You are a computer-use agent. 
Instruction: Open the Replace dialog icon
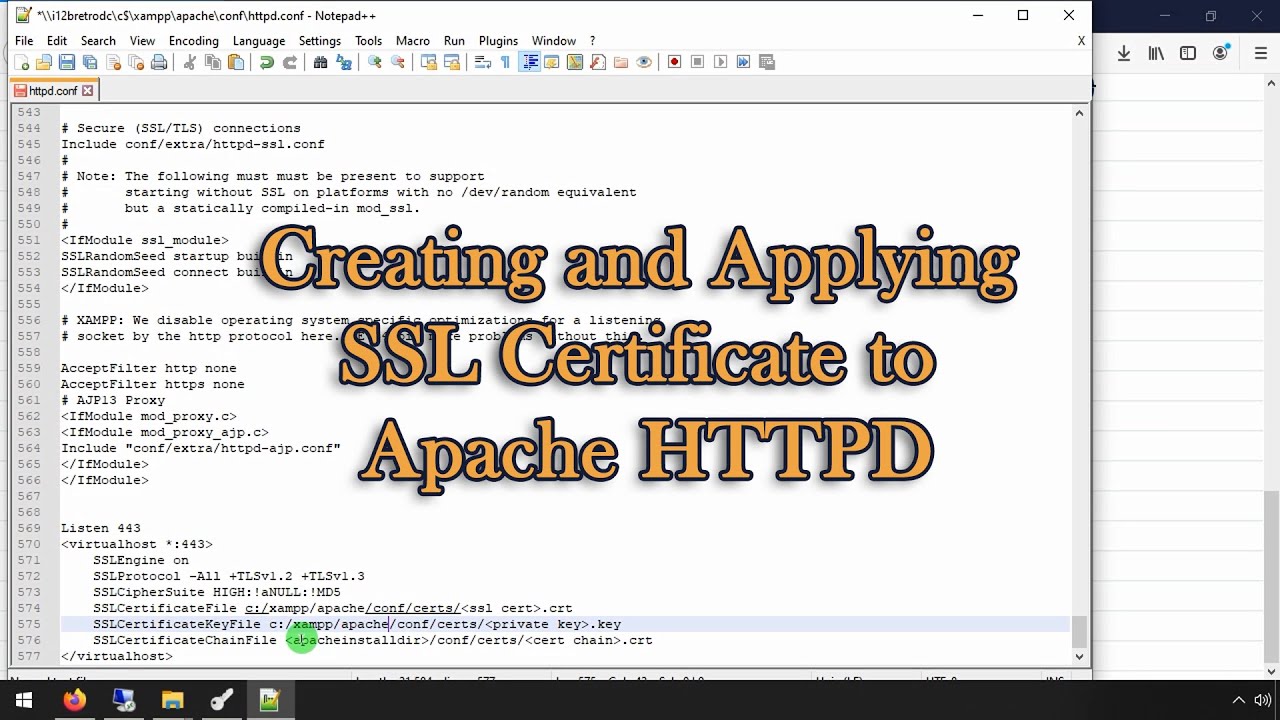tap(343, 62)
